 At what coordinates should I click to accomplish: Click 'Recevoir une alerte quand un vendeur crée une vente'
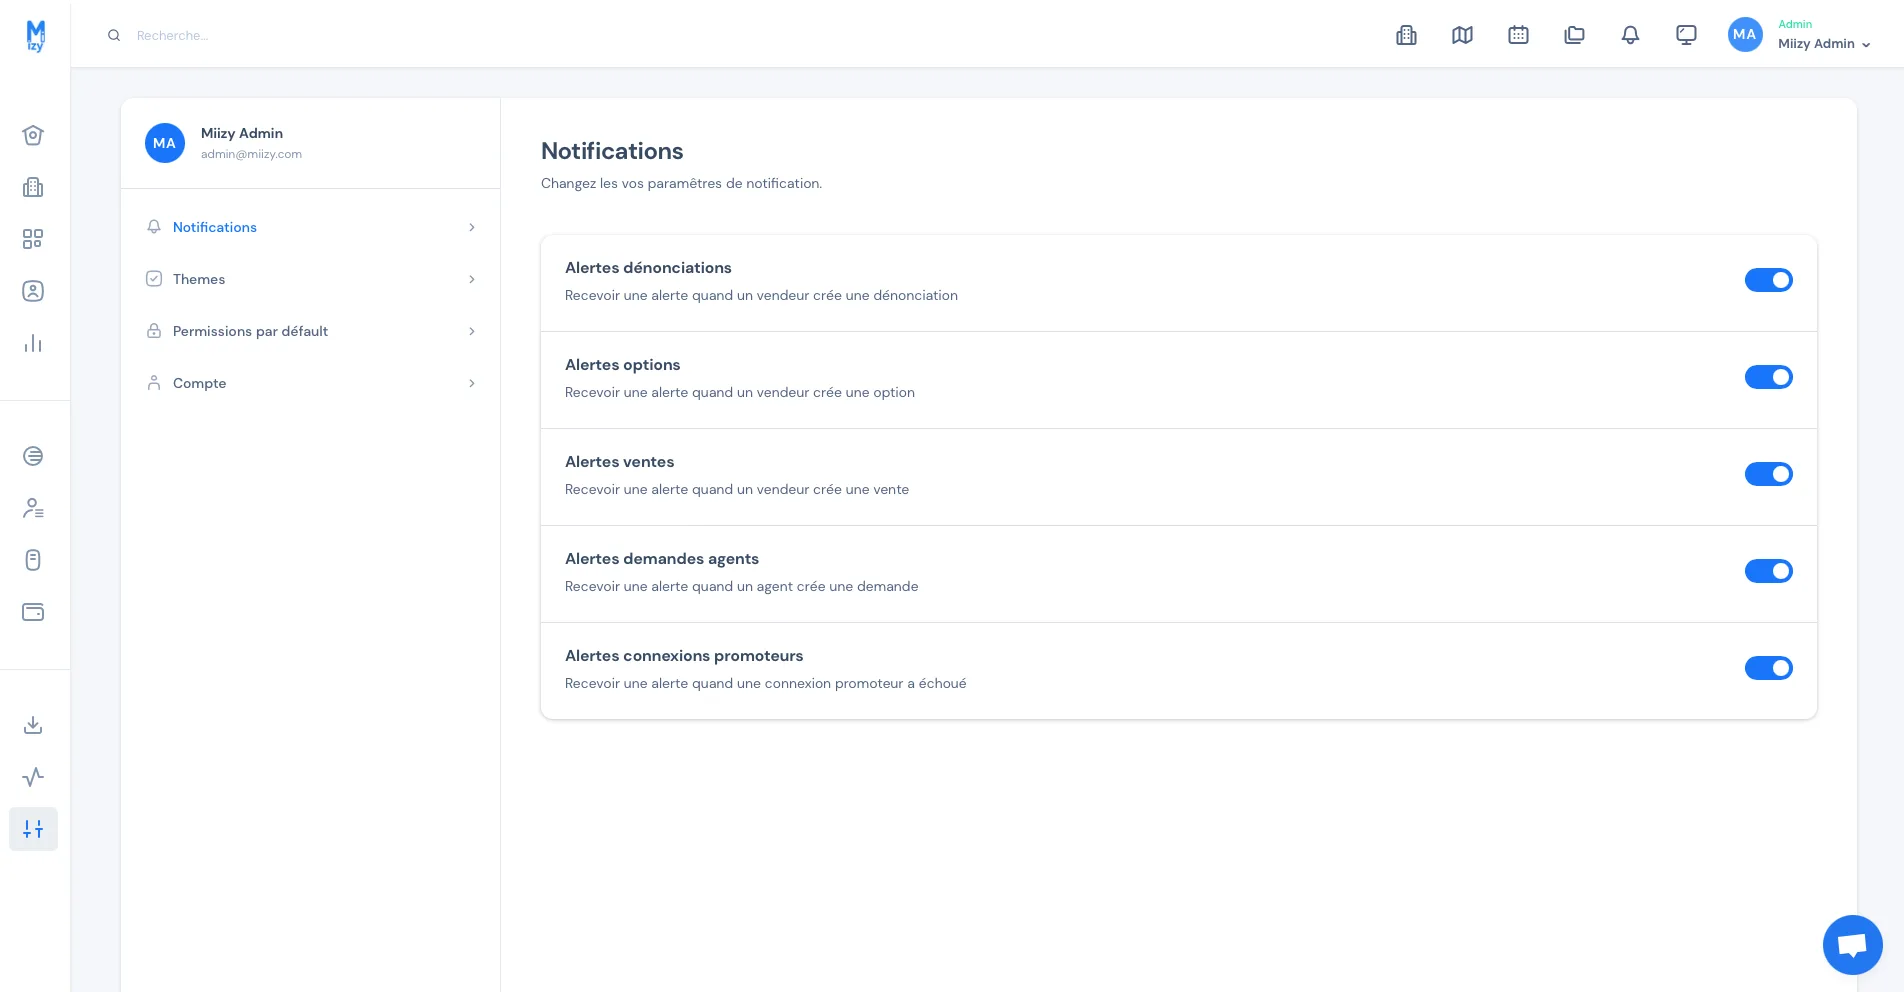[x=737, y=489]
